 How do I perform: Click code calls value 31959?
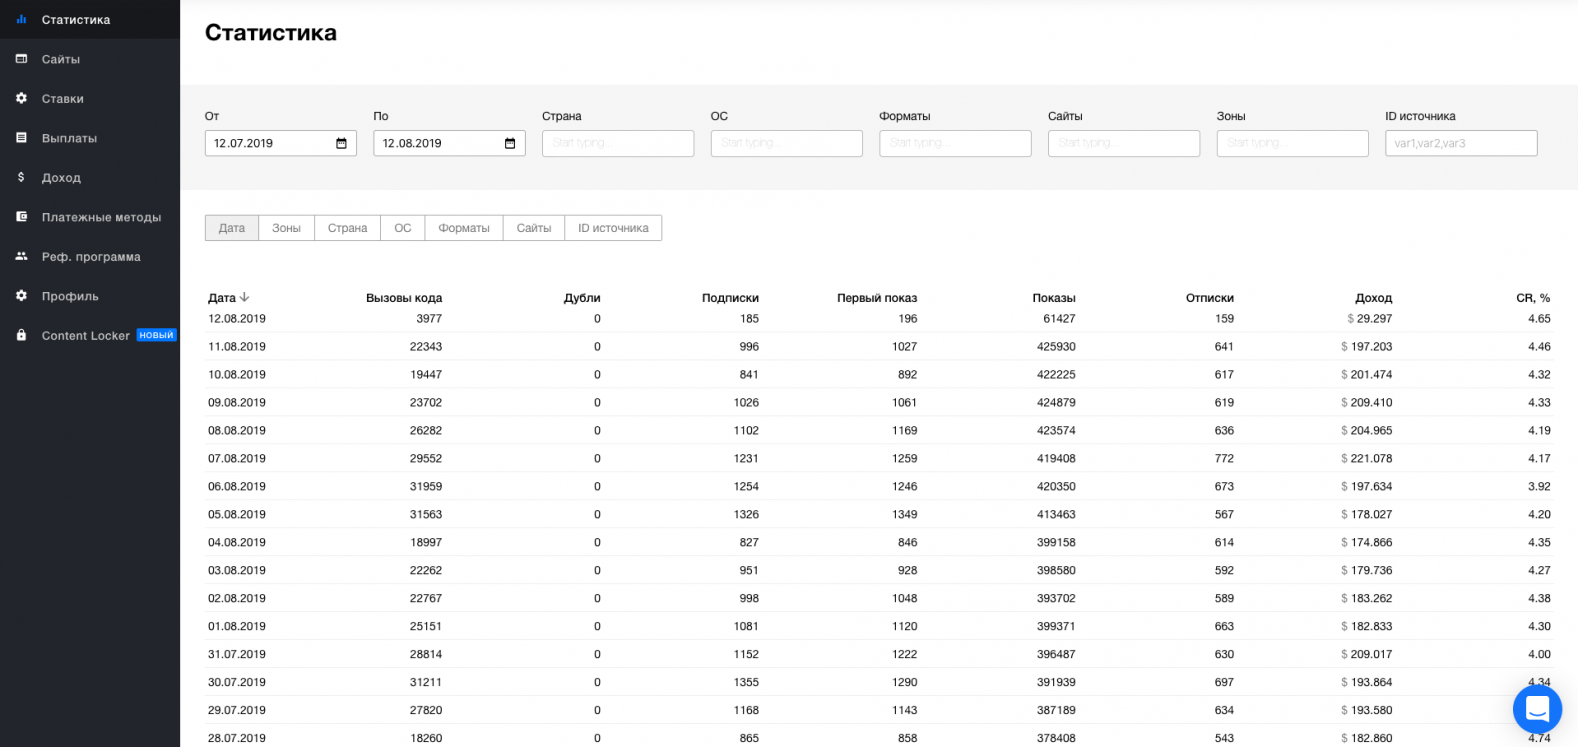click(x=426, y=487)
